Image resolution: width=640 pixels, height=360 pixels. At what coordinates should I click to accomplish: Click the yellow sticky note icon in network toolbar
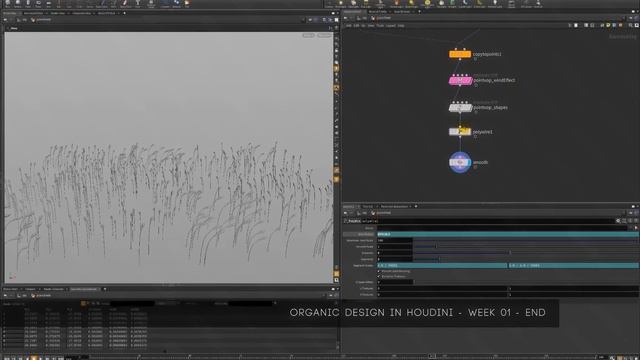608,25
